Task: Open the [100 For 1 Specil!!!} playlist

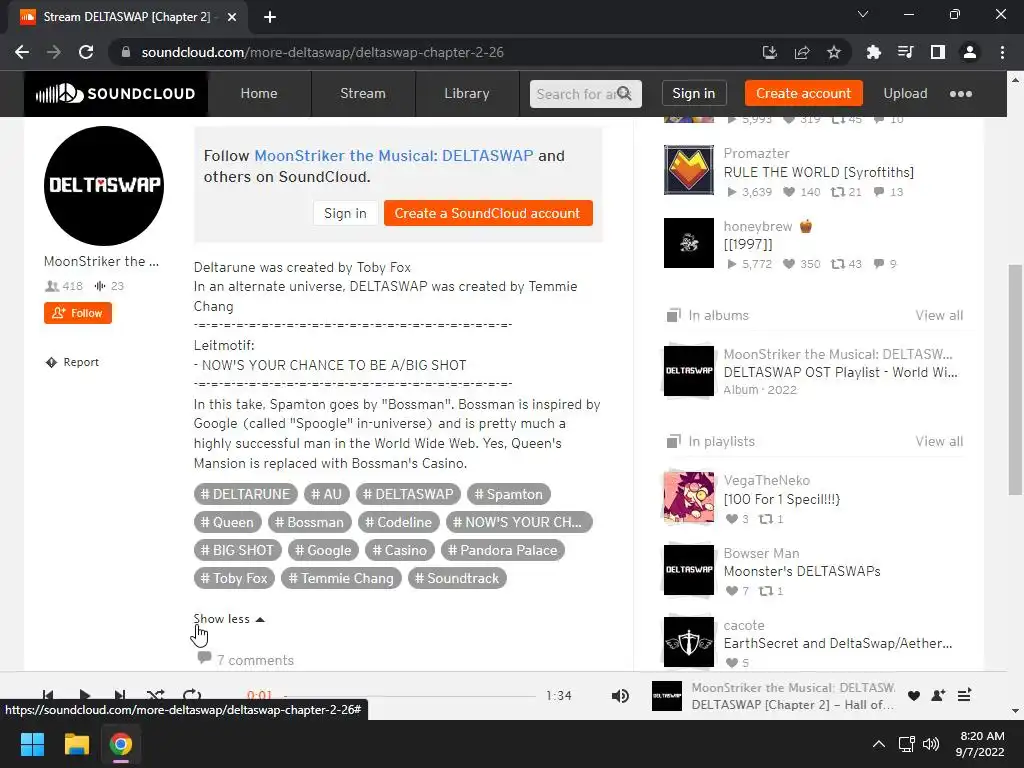Action: [x=782, y=499]
